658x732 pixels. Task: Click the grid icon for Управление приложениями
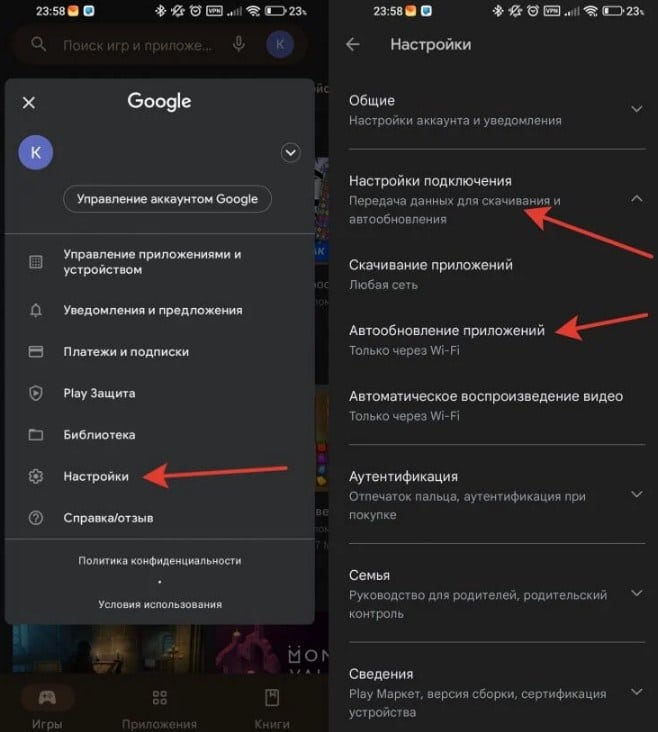36,262
